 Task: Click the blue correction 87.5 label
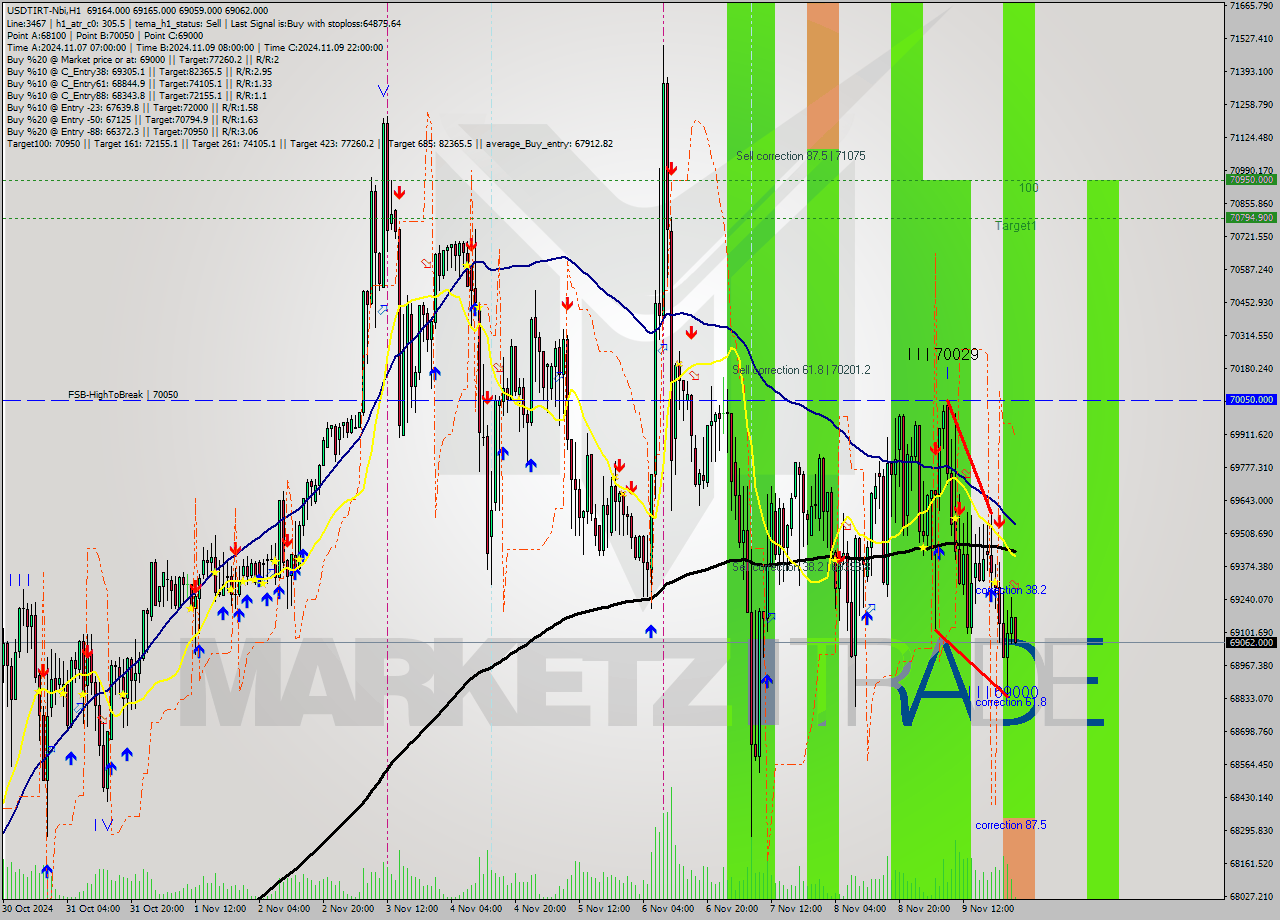pyautogui.click(x=1011, y=825)
